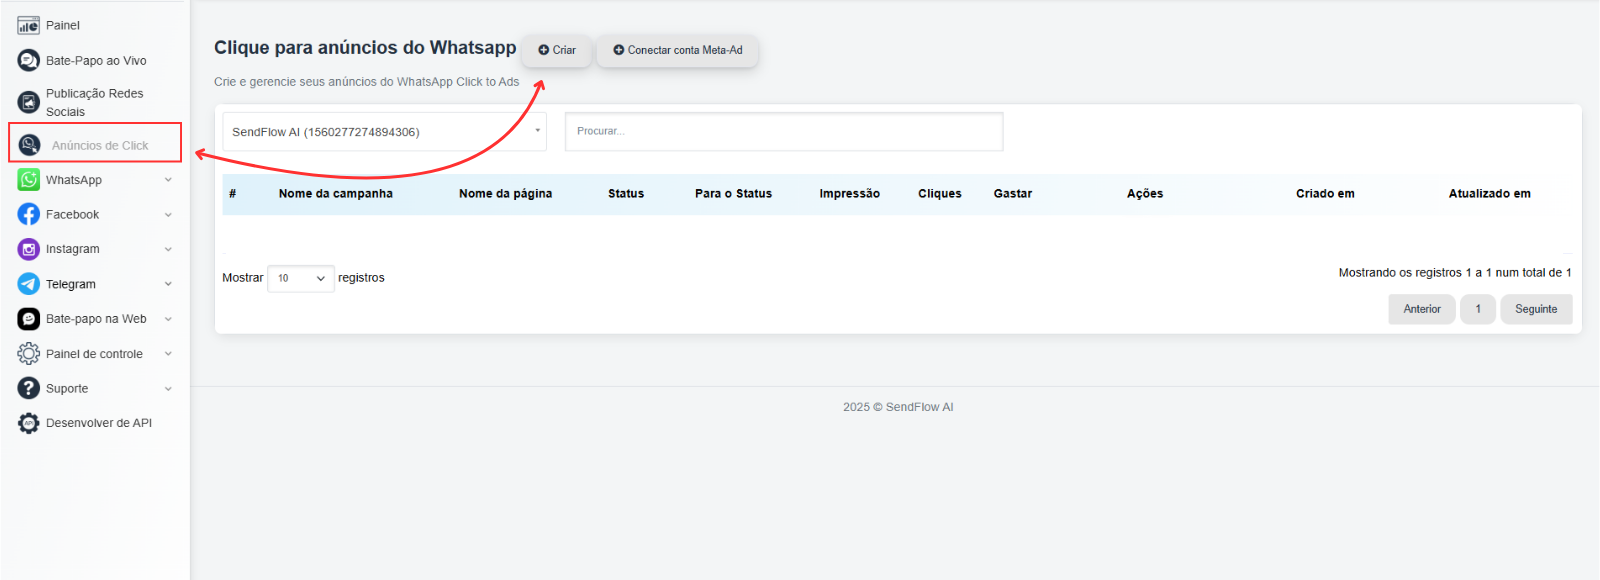Open Bate-Papo ao Vivo chat icon

tap(28, 60)
